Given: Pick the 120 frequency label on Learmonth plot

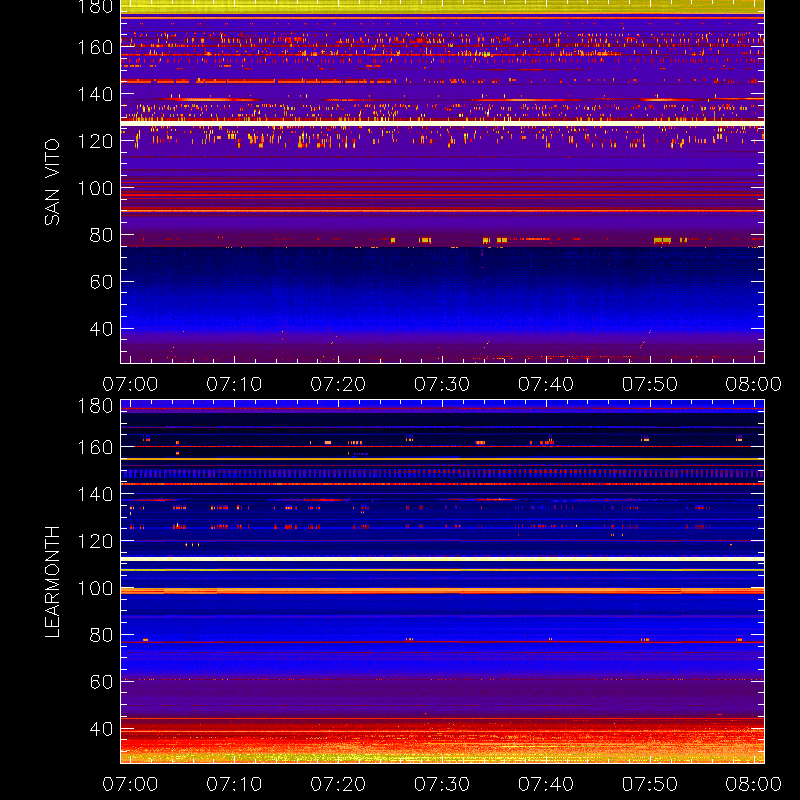Looking at the screenshot, I should (x=95, y=541).
